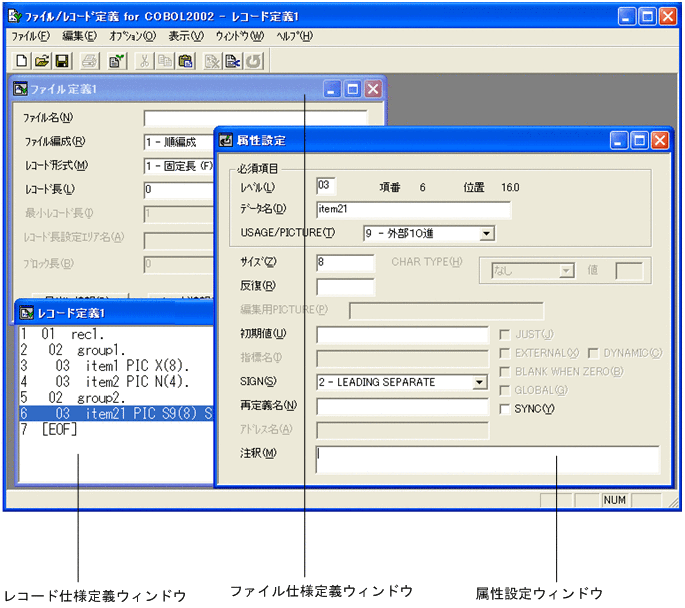Toggle the GLOBAL(G) checkbox

point(505,390)
